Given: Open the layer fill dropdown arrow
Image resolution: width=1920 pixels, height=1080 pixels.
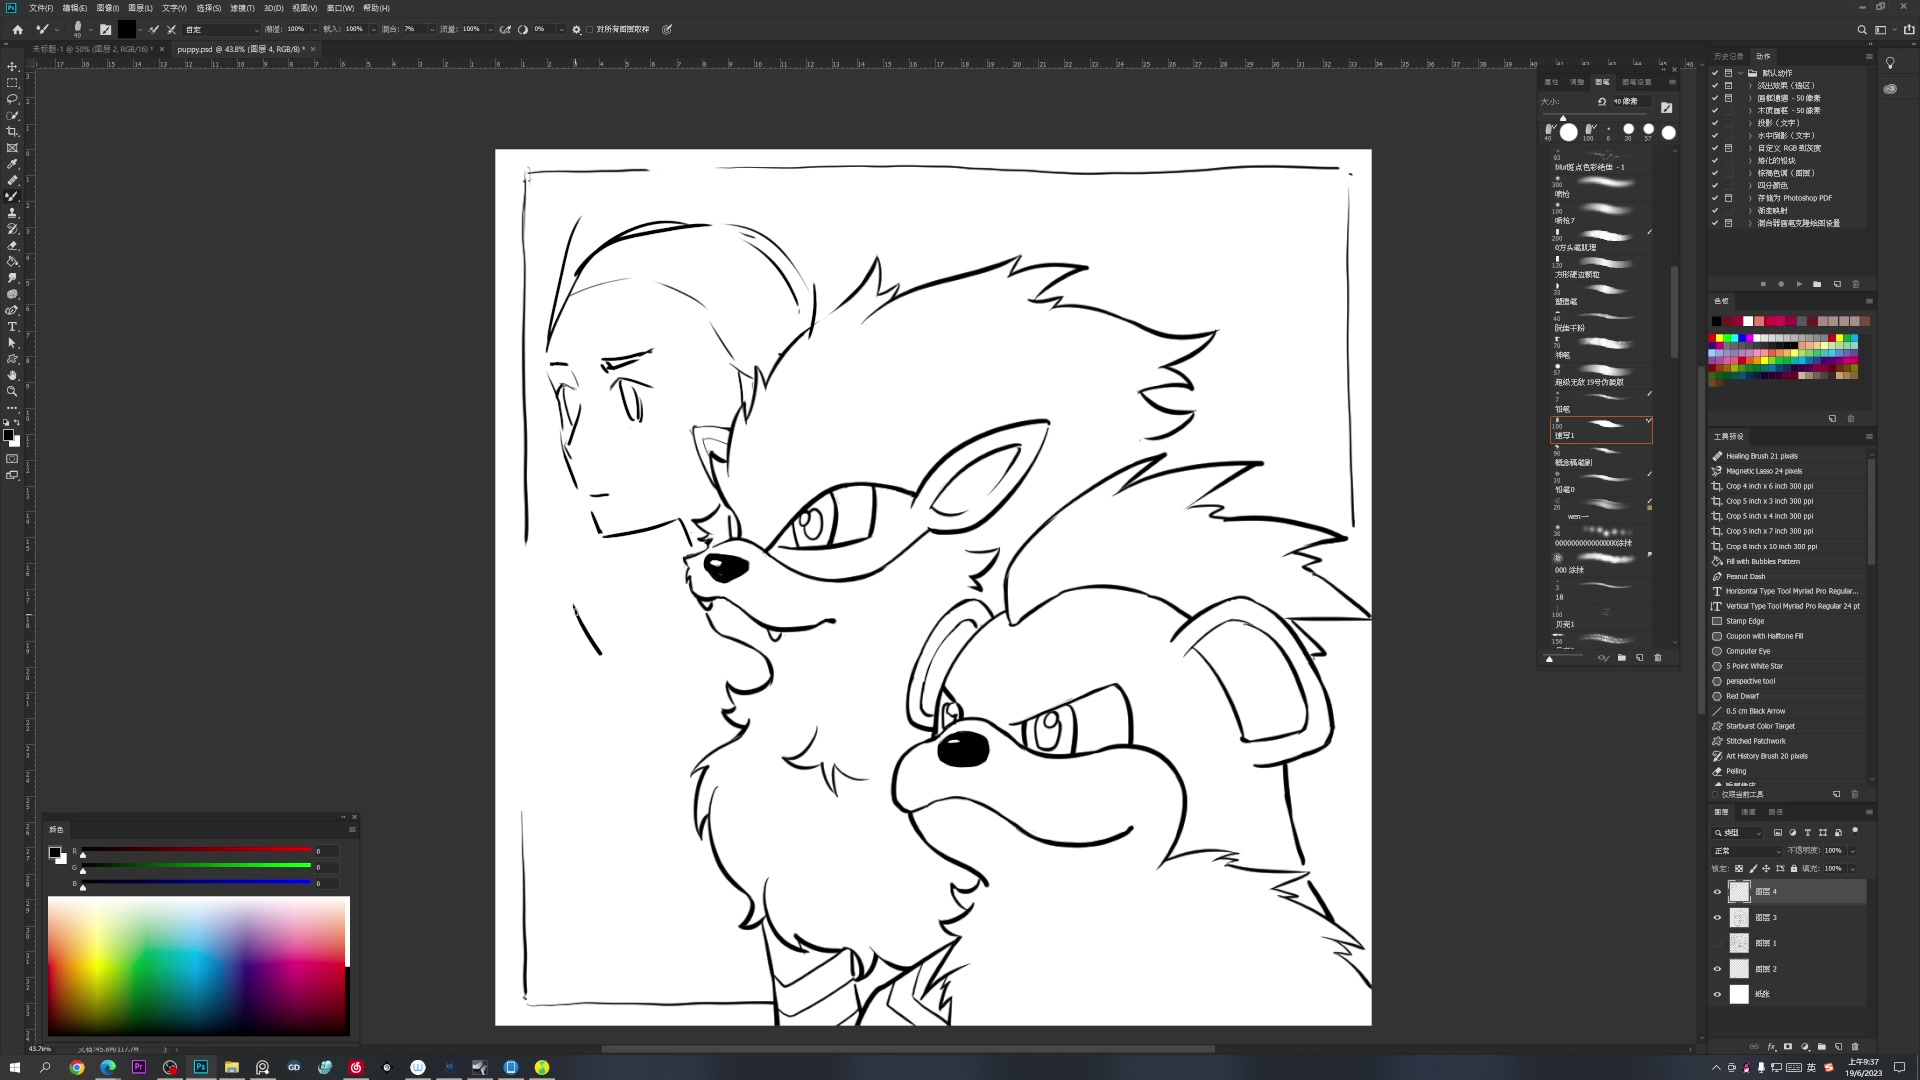Looking at the screenshot, I should click(x=1853, y=868).
